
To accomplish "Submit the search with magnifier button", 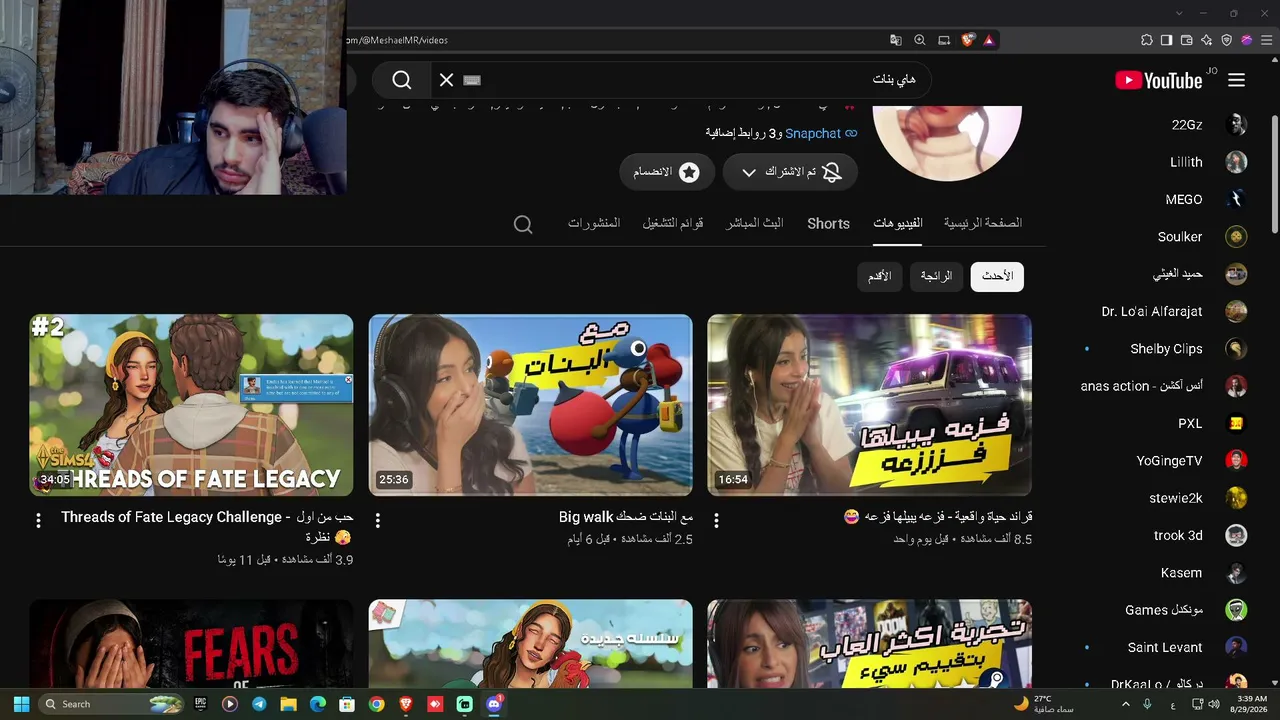I will click(402, 80).
